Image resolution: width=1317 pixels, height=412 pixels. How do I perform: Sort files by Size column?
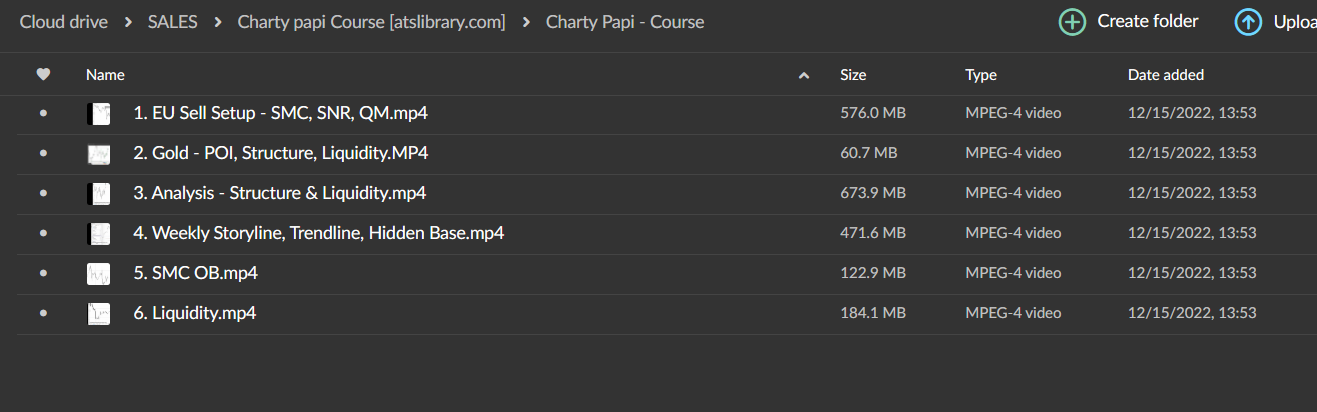pos(853,75)
